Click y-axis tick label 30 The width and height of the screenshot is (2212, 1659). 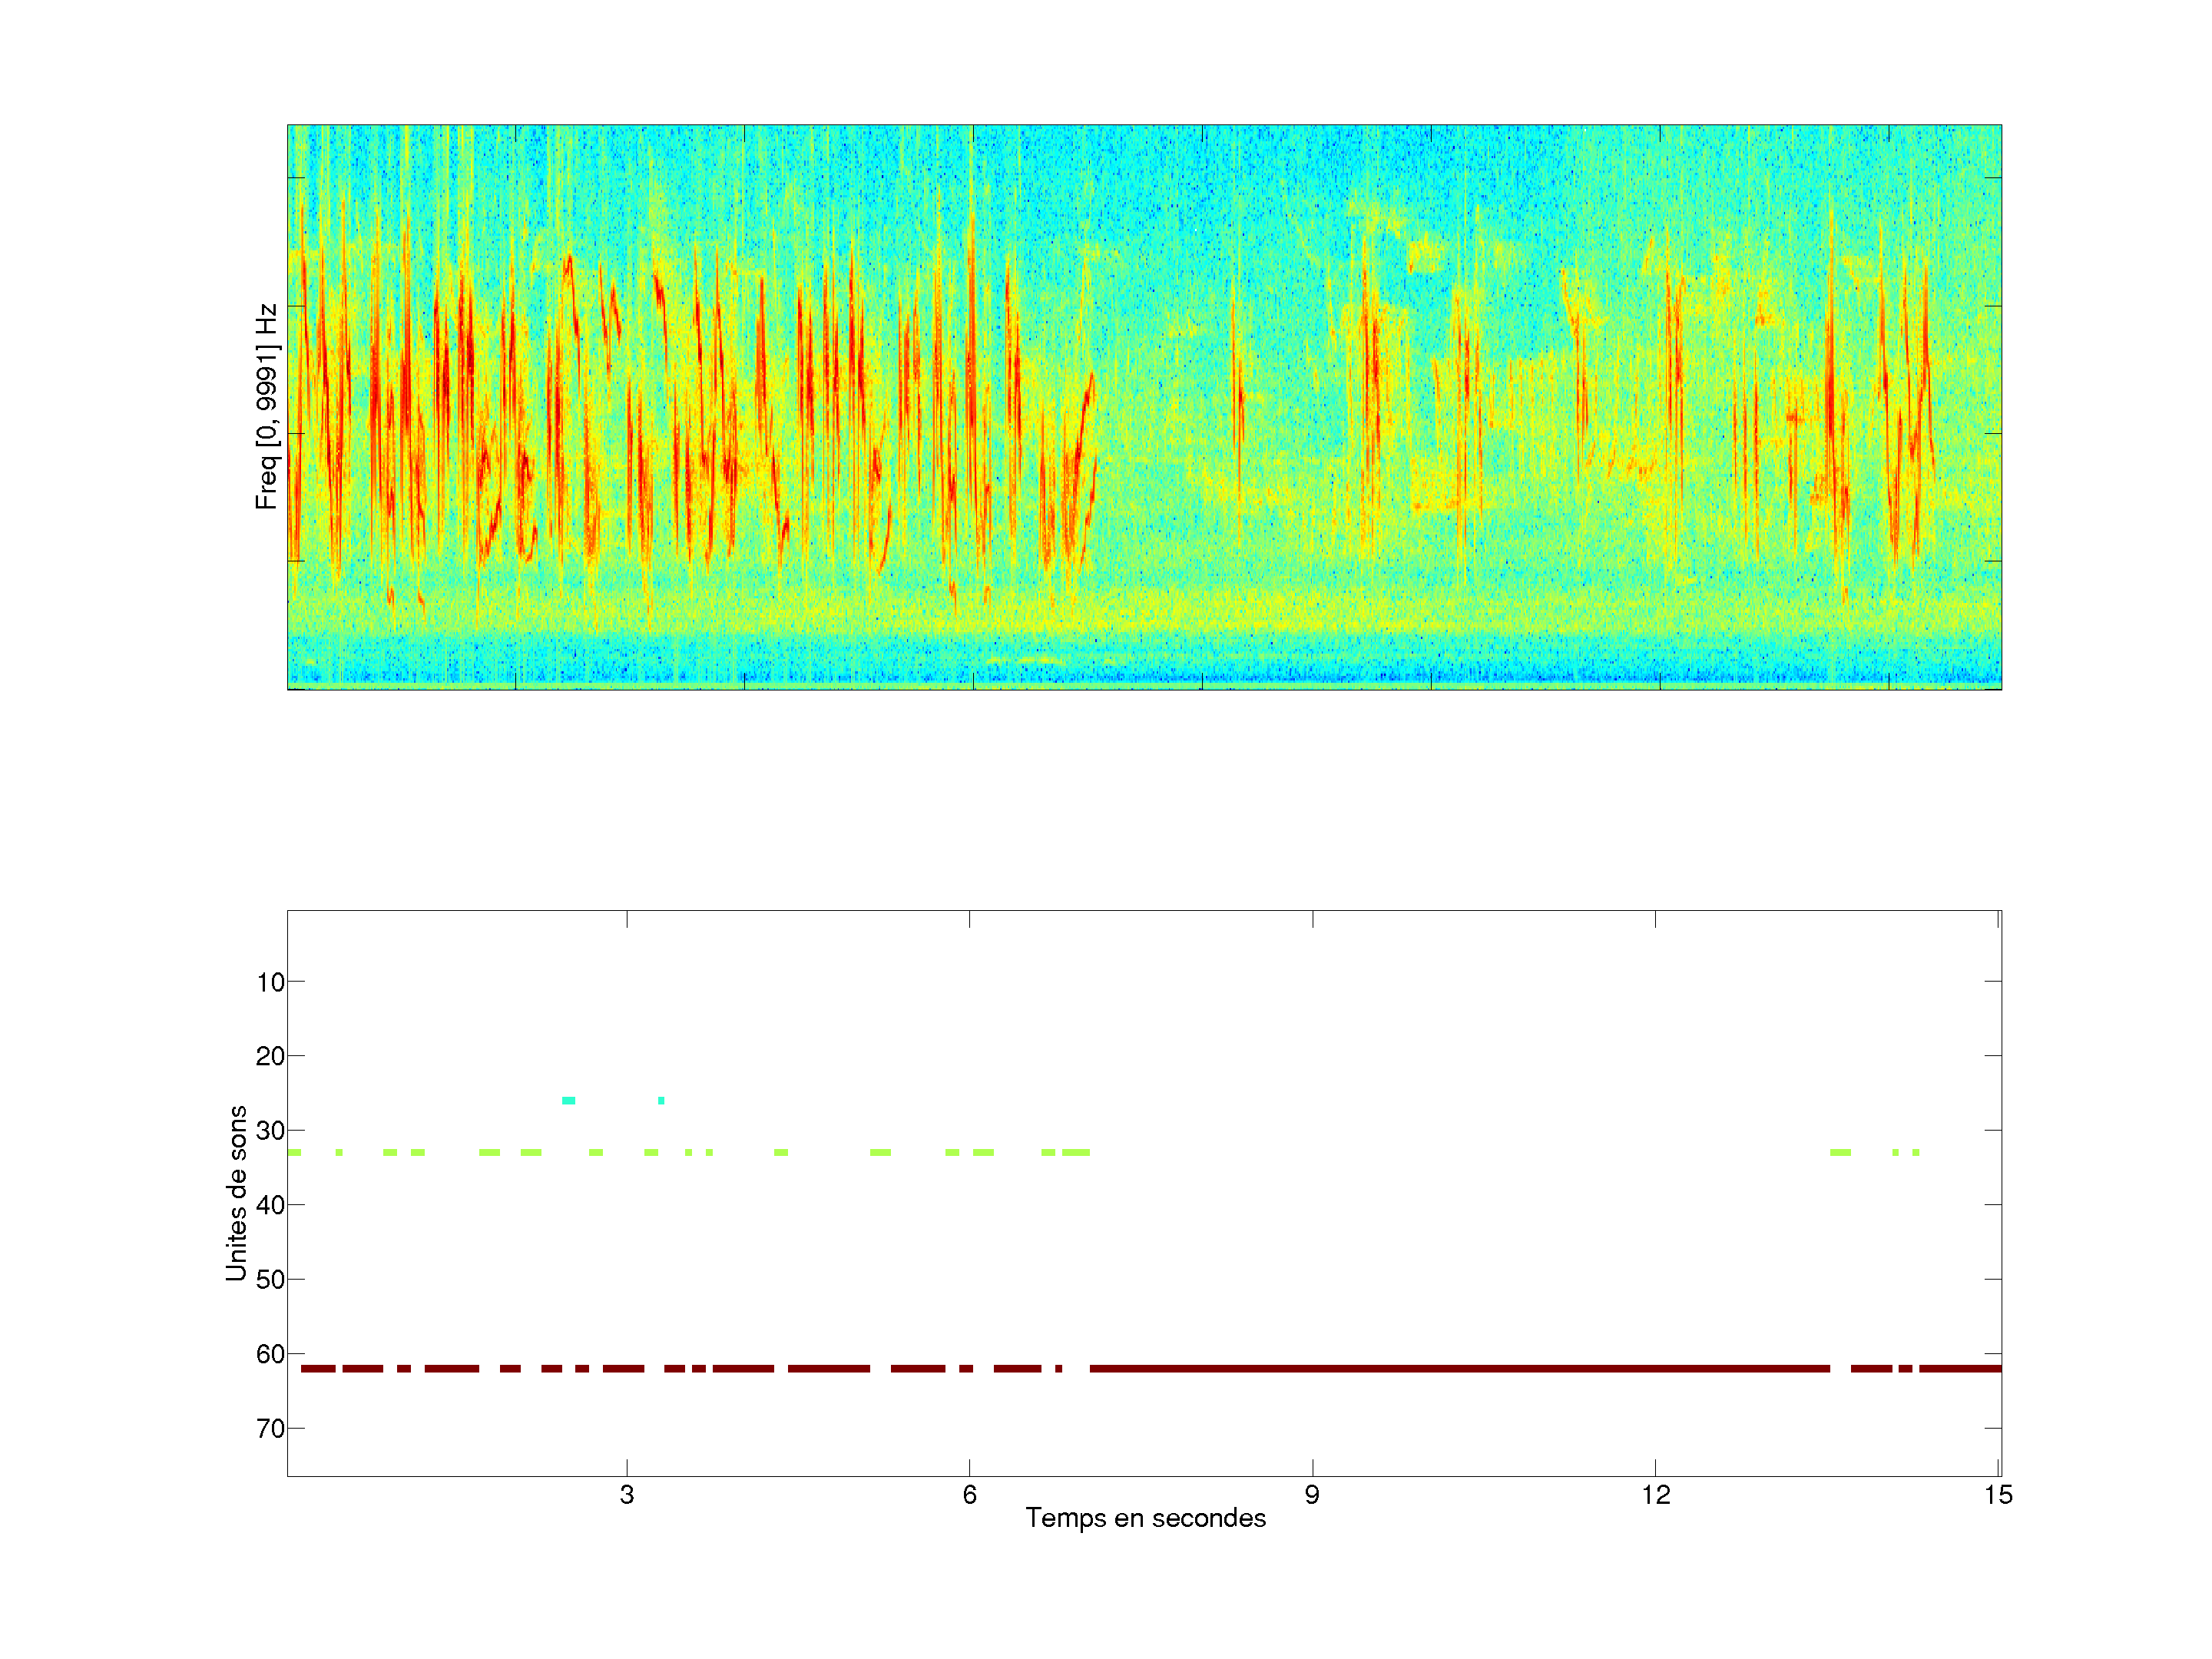click(270, 1131)
